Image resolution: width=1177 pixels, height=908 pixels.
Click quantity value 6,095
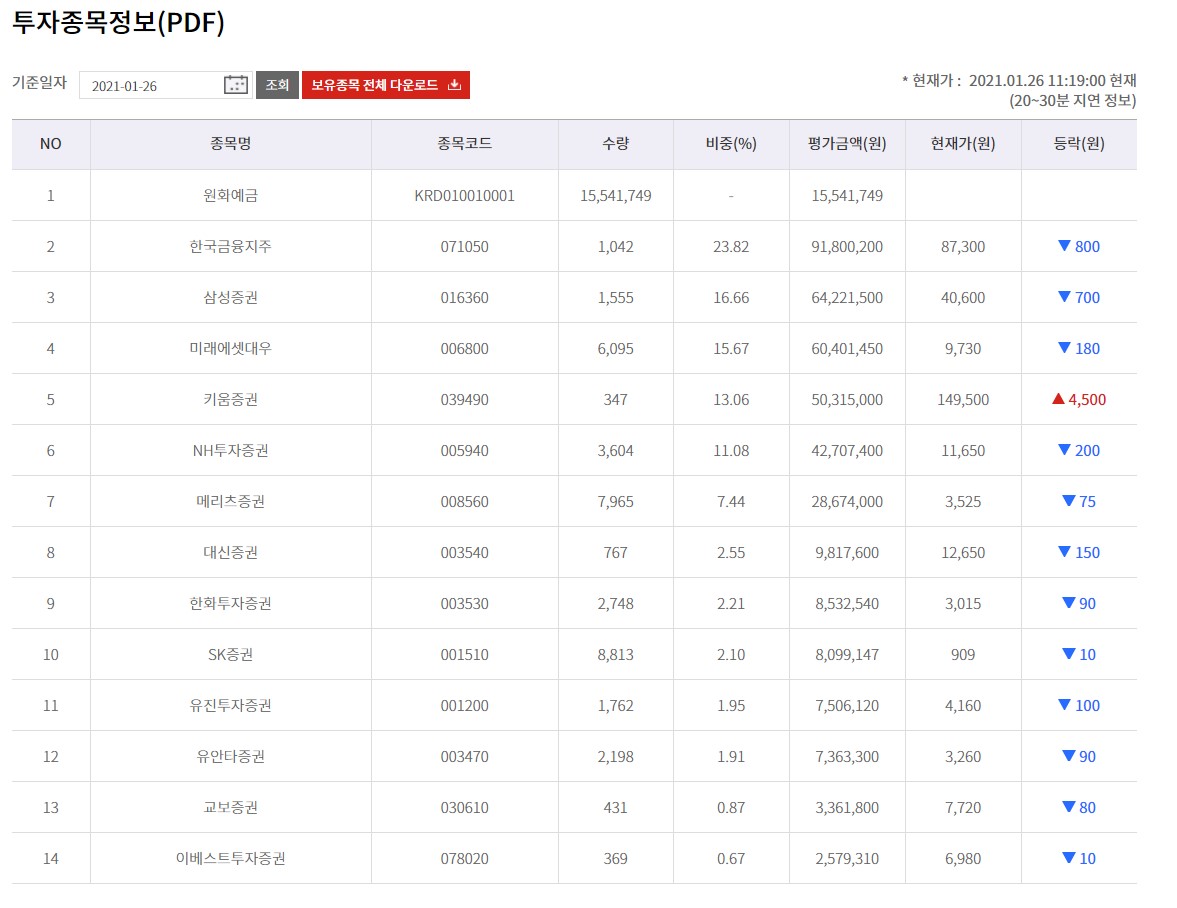616,349
